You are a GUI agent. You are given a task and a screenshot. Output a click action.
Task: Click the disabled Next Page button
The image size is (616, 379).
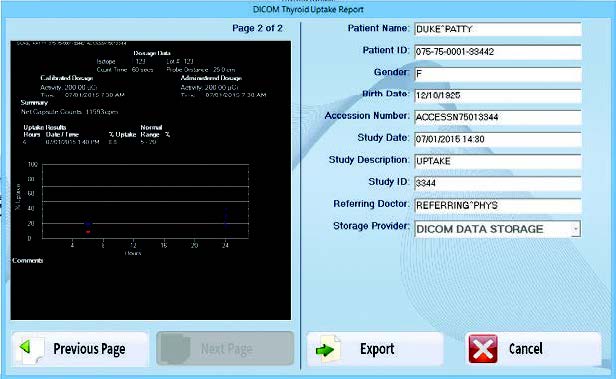tap(225, 349)
